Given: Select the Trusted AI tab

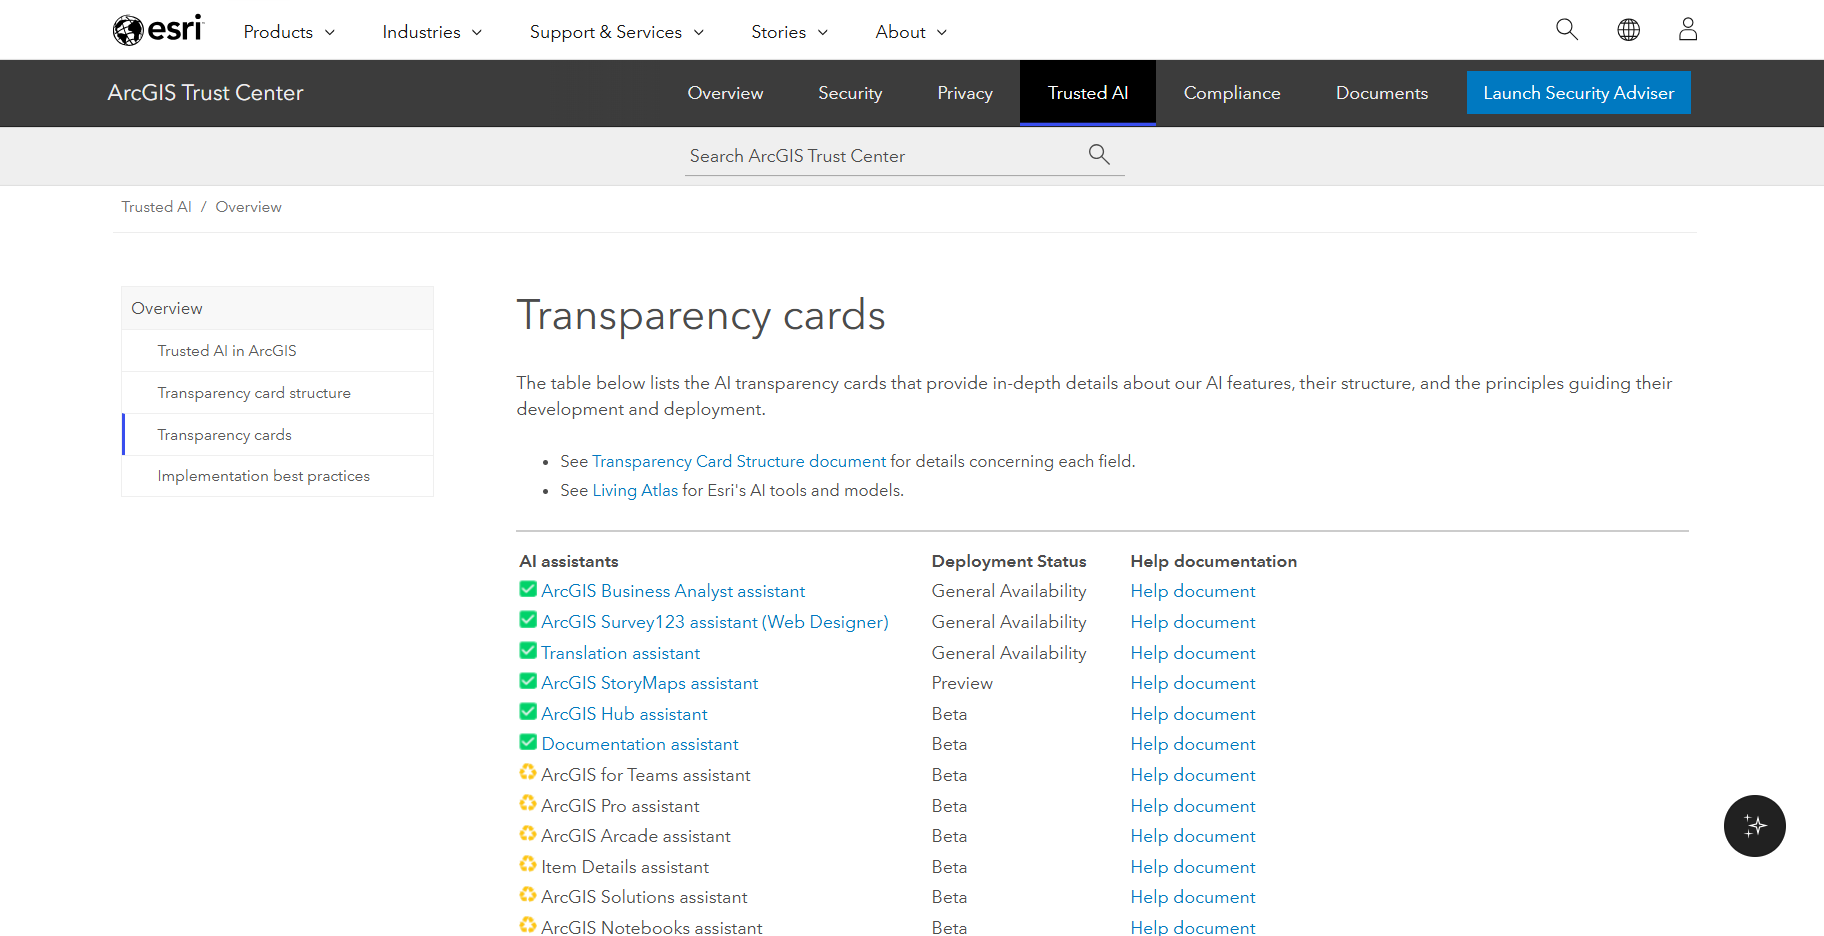Looking at the screenshot, I should pos(1088,93).
